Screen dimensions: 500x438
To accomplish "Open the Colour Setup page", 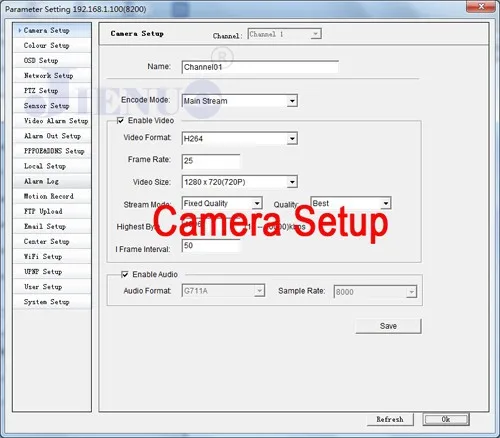I will coord(52,45).
